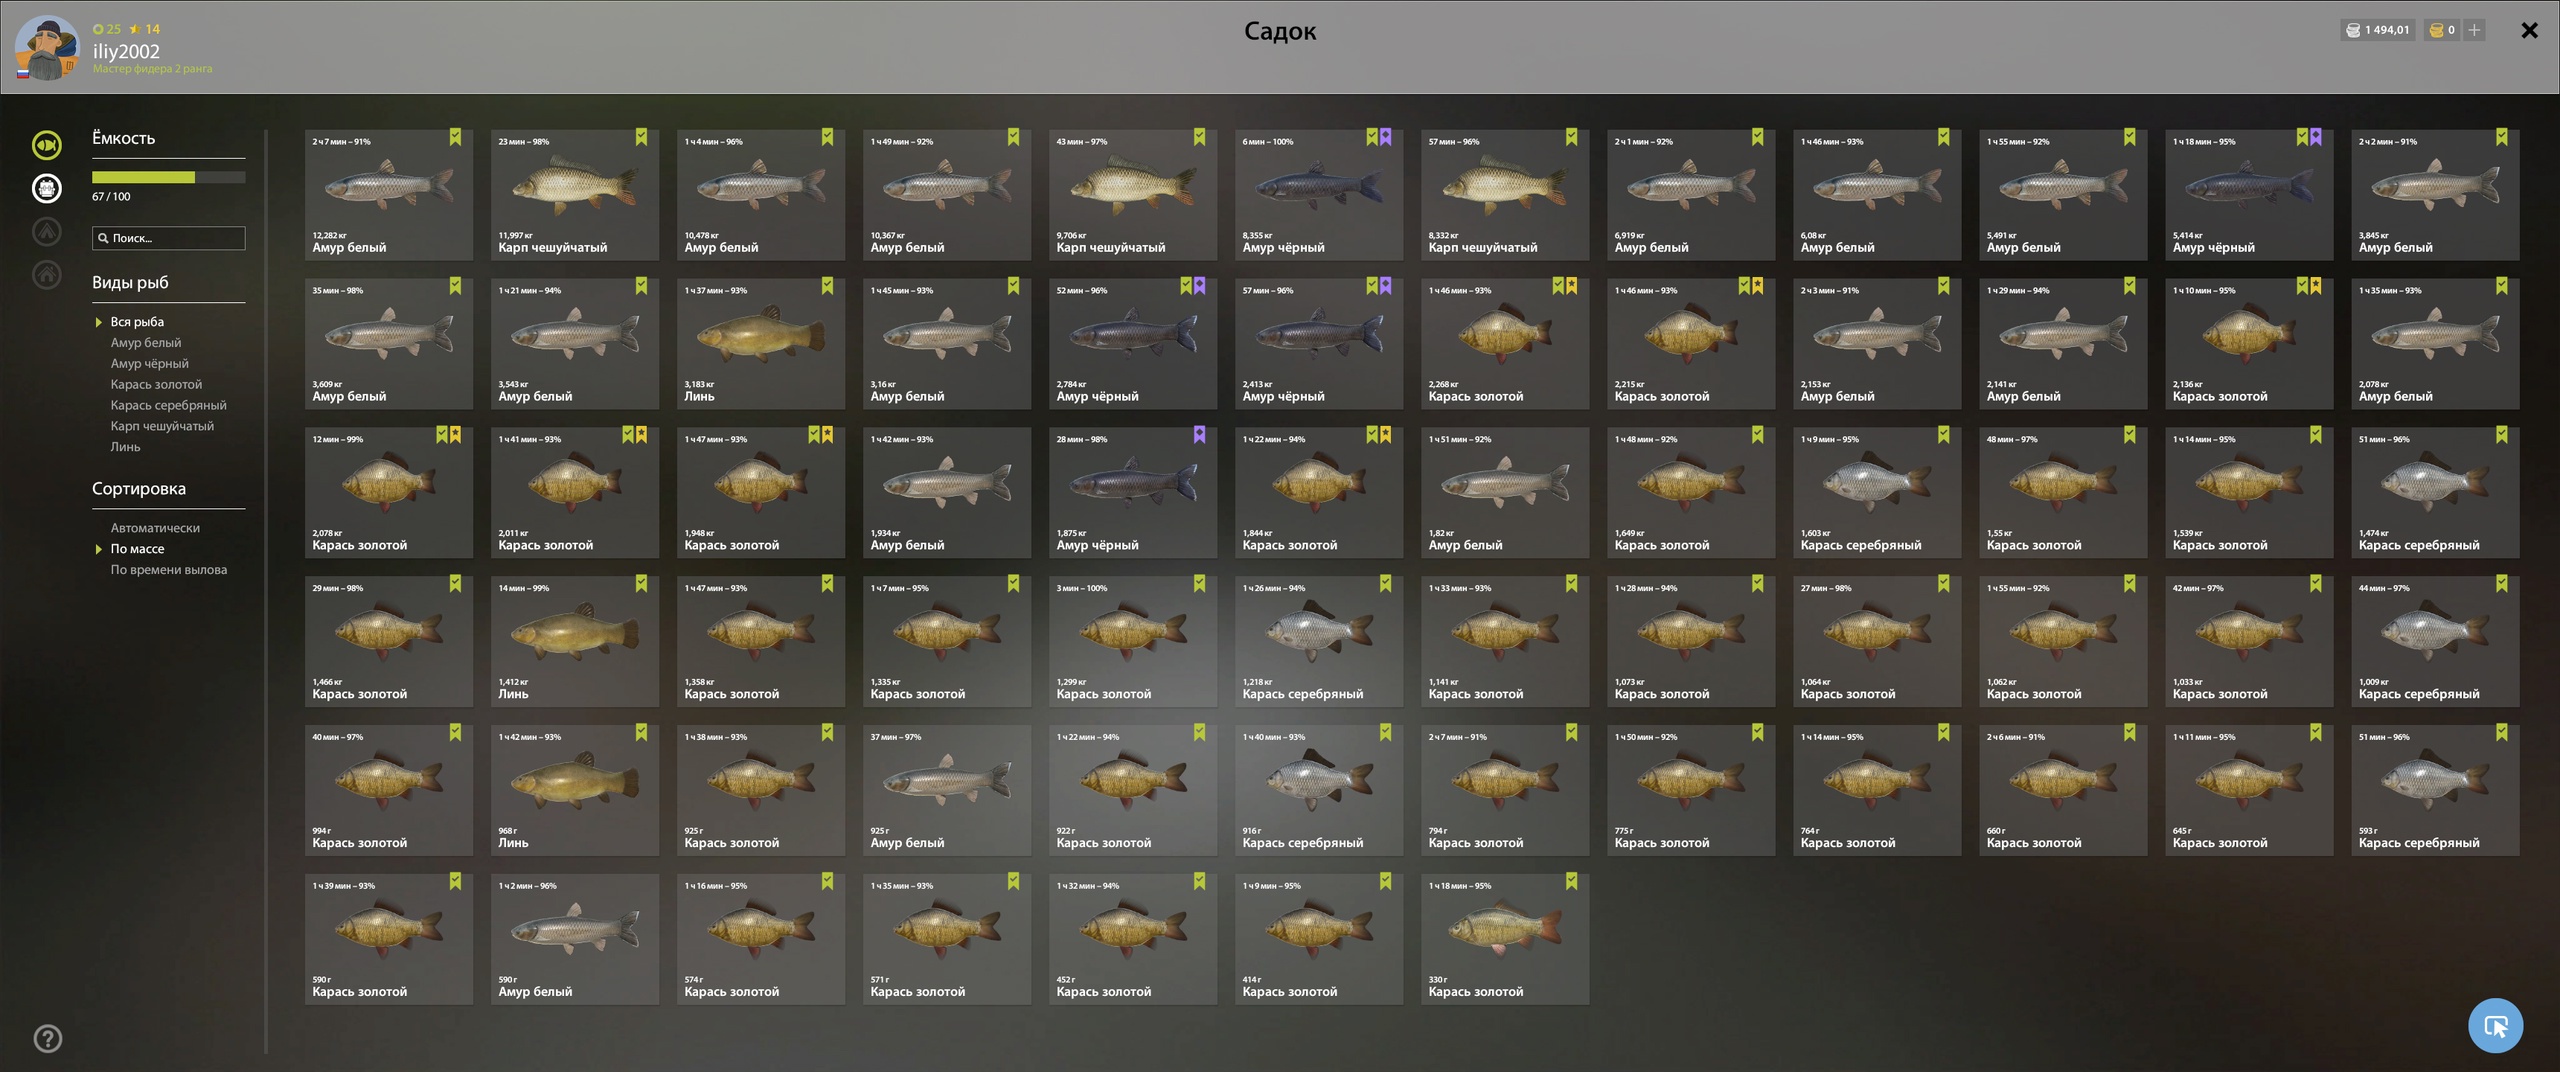This screenshot has height=1072, width=2560.
Task: Select sorting По времени вылова
Action: coord(168,570)
